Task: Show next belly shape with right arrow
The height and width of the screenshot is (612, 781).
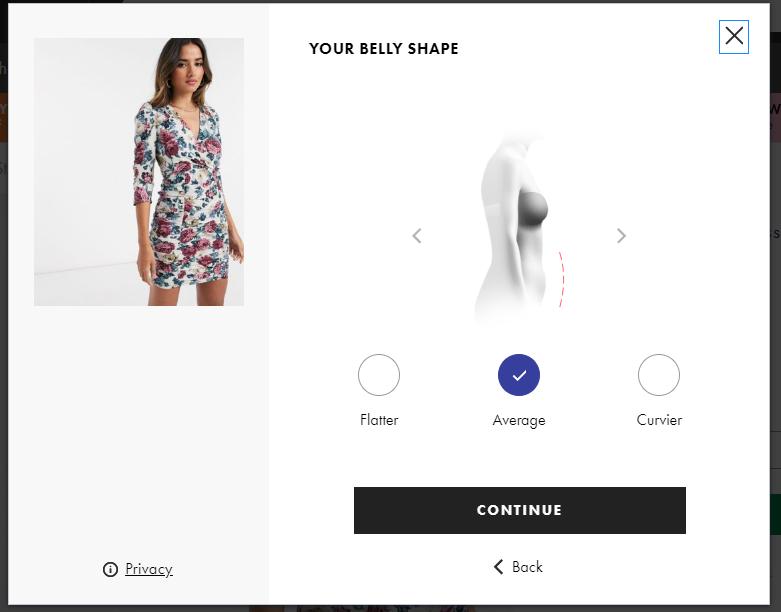Action: pos(621,236)
